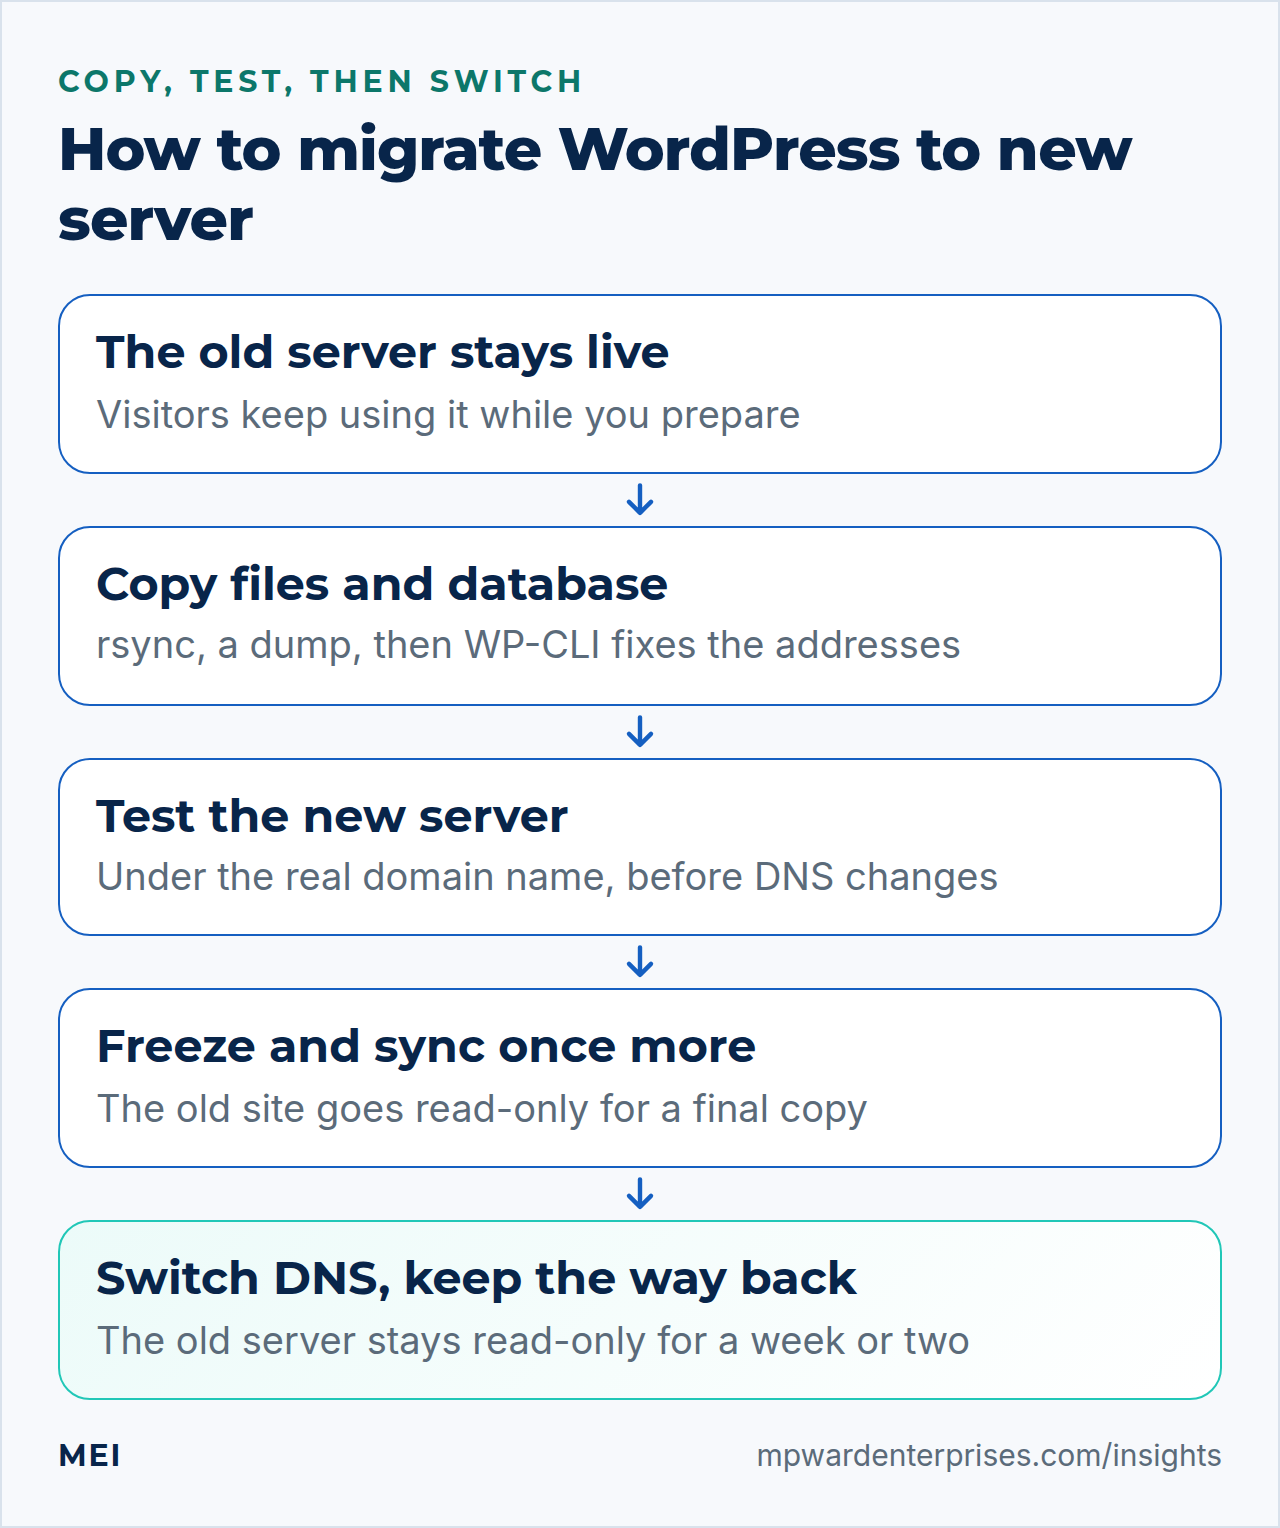The width and height of the screenshot is (1280, 1528).
Task: Select "Visitors keep using it while you prepare"
Action: (x=448, y=415)
